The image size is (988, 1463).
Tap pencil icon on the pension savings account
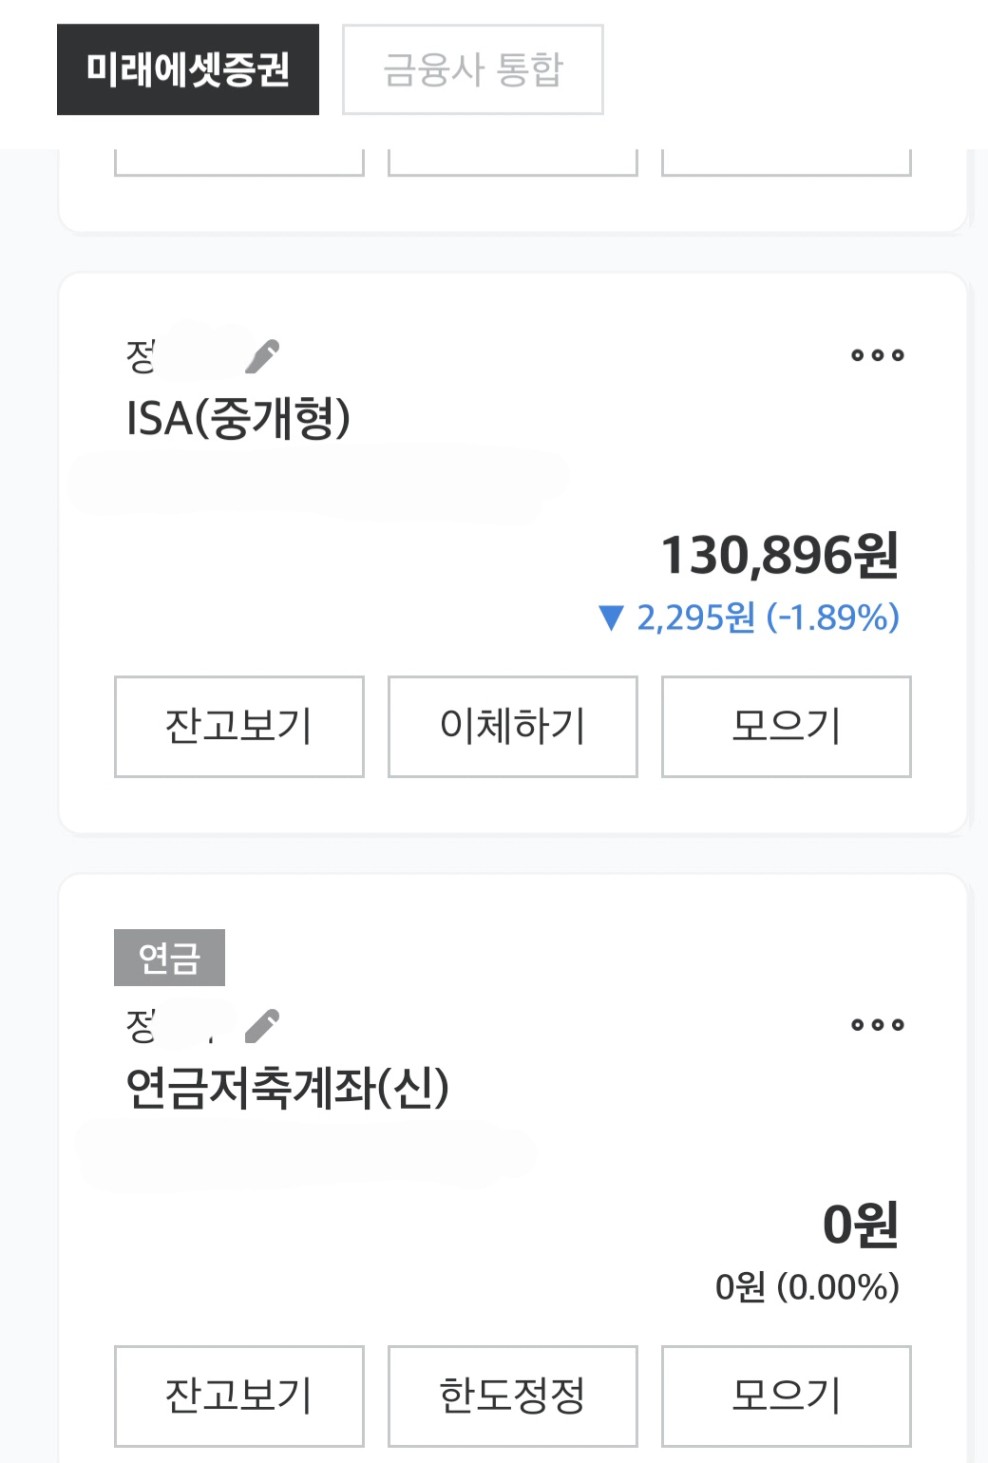(262, 1025)
